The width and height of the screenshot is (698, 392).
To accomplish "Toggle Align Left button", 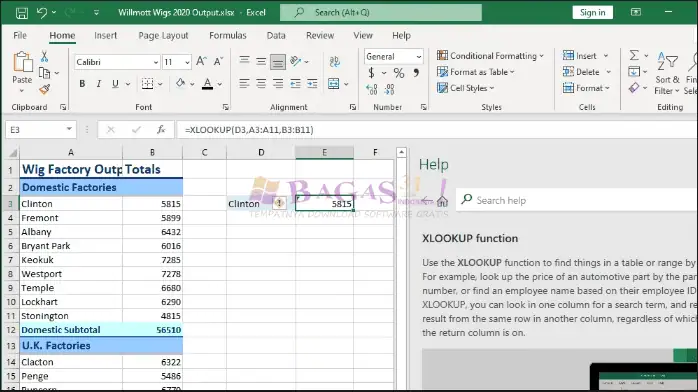I will pos(244,84).
